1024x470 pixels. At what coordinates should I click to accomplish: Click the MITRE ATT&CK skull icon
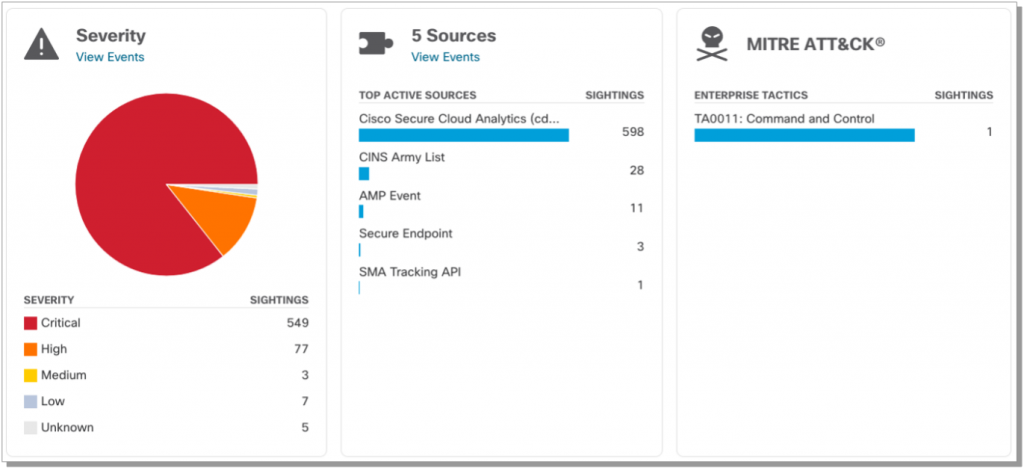pyautogui.click(x=713, y=45)
